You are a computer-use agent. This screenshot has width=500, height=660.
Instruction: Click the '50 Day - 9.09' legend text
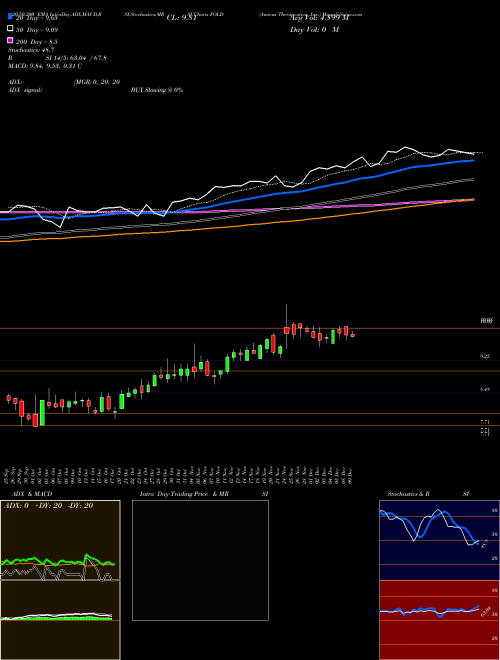coord(37,30)
